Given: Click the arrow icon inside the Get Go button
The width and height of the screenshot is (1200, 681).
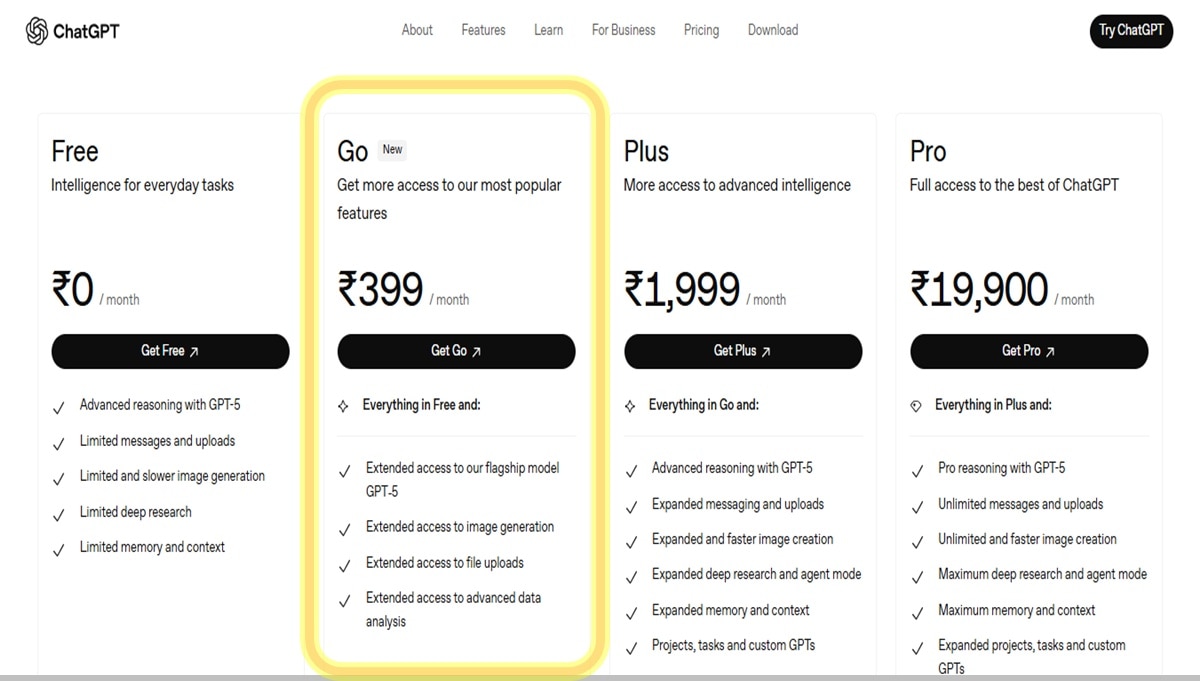Looking at the screenshot, I should tap(477, 351).
